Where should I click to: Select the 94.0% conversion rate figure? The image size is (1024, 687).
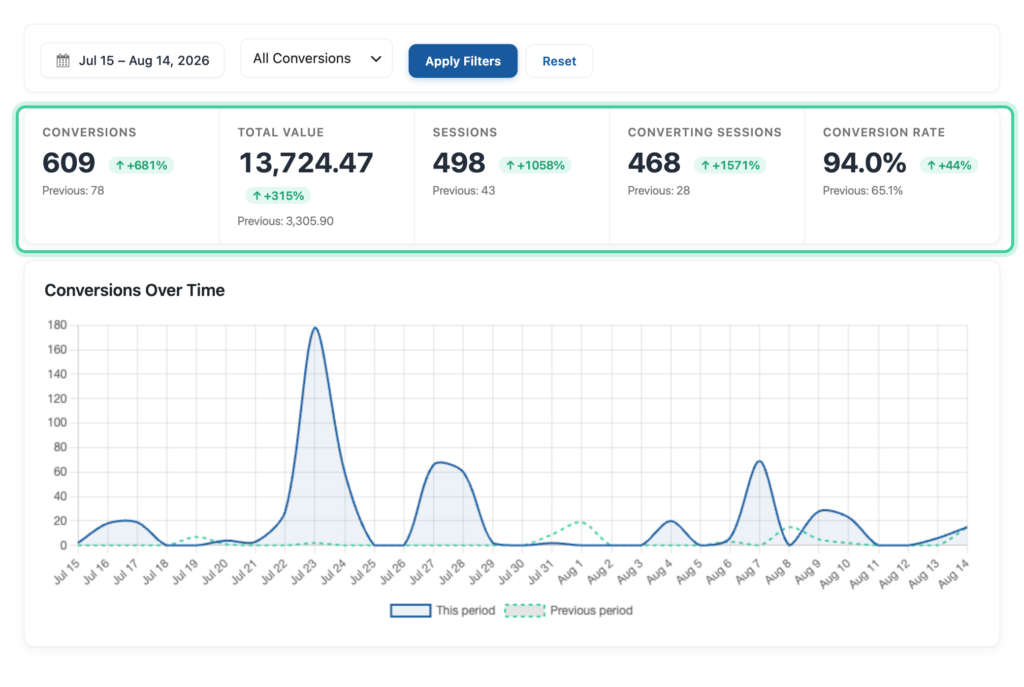point(865,163)
